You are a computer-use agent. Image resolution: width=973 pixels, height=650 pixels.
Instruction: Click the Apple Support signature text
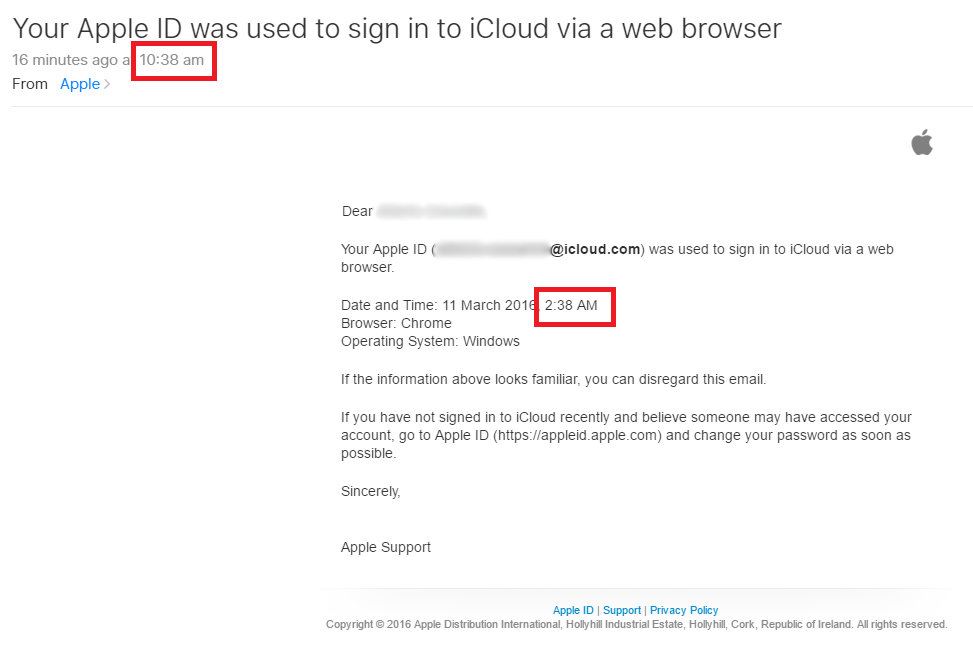tap(386, 547)
